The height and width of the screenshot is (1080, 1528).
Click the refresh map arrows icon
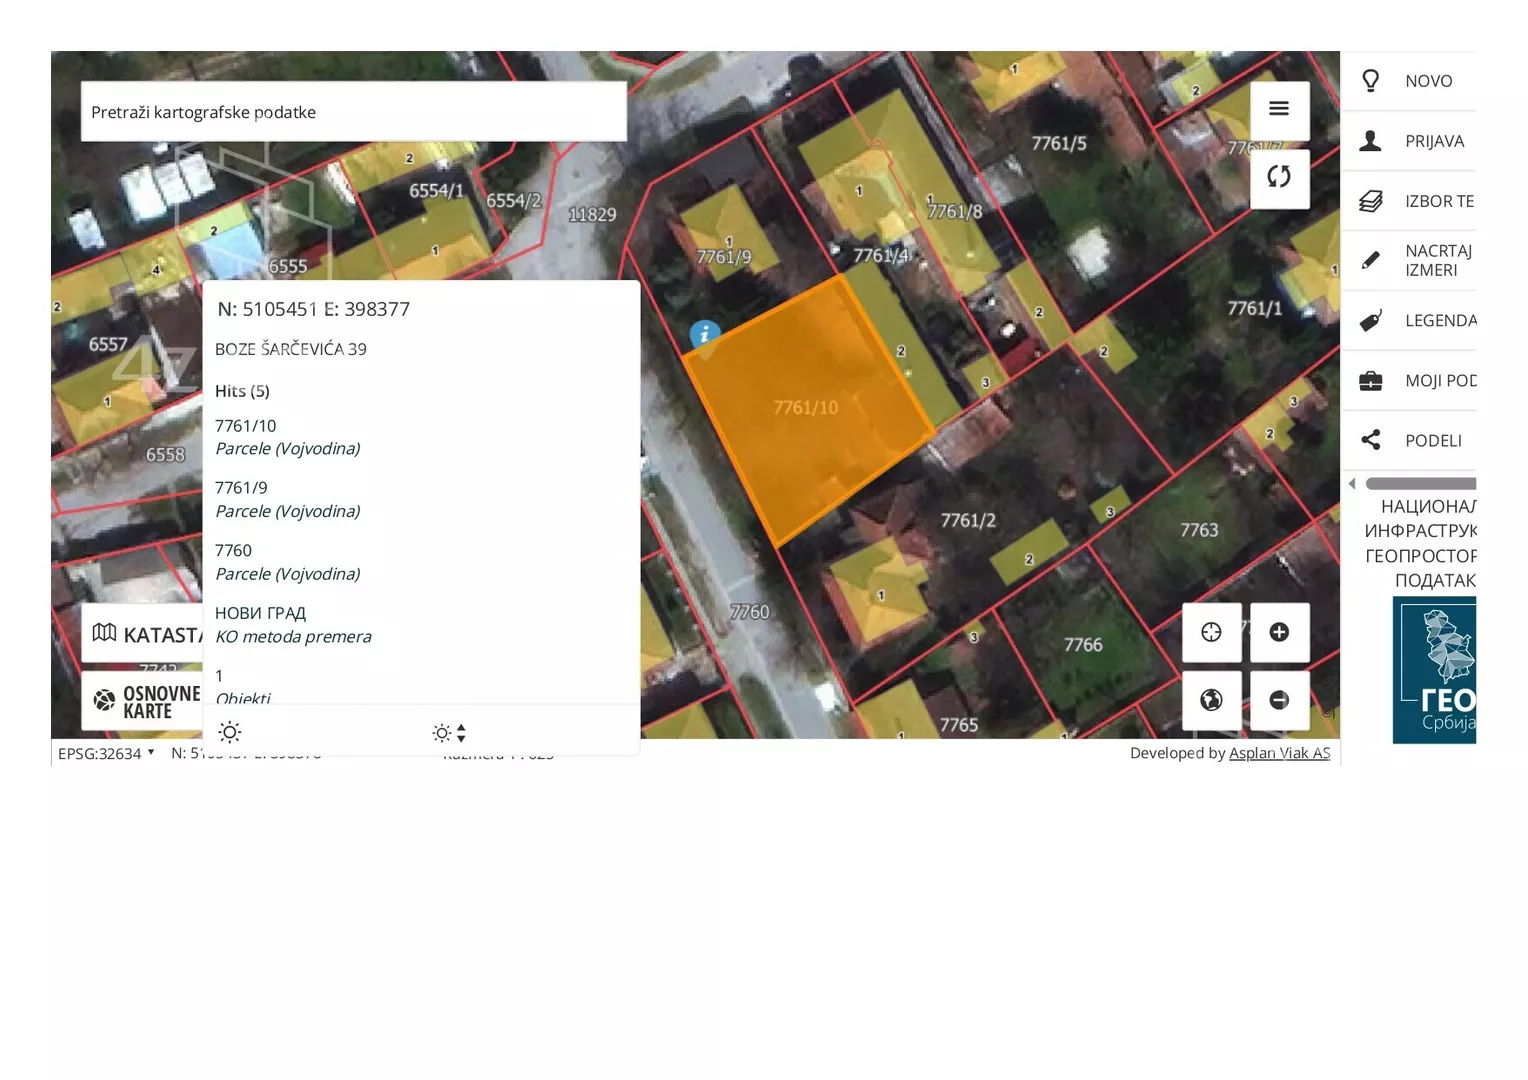click(x=1279, y=177)
